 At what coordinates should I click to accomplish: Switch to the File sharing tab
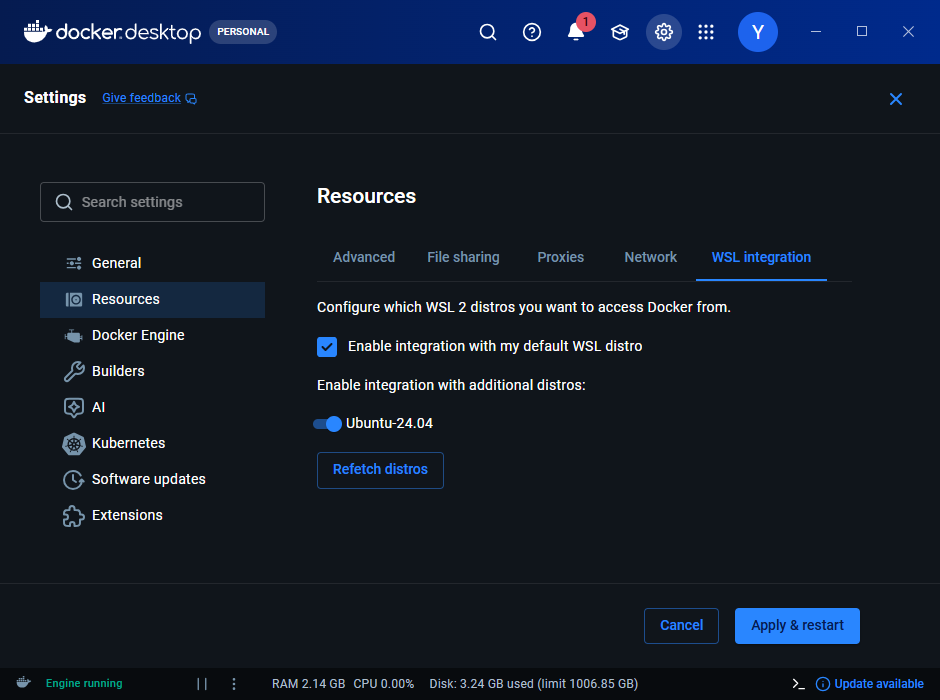coord(463,257)
